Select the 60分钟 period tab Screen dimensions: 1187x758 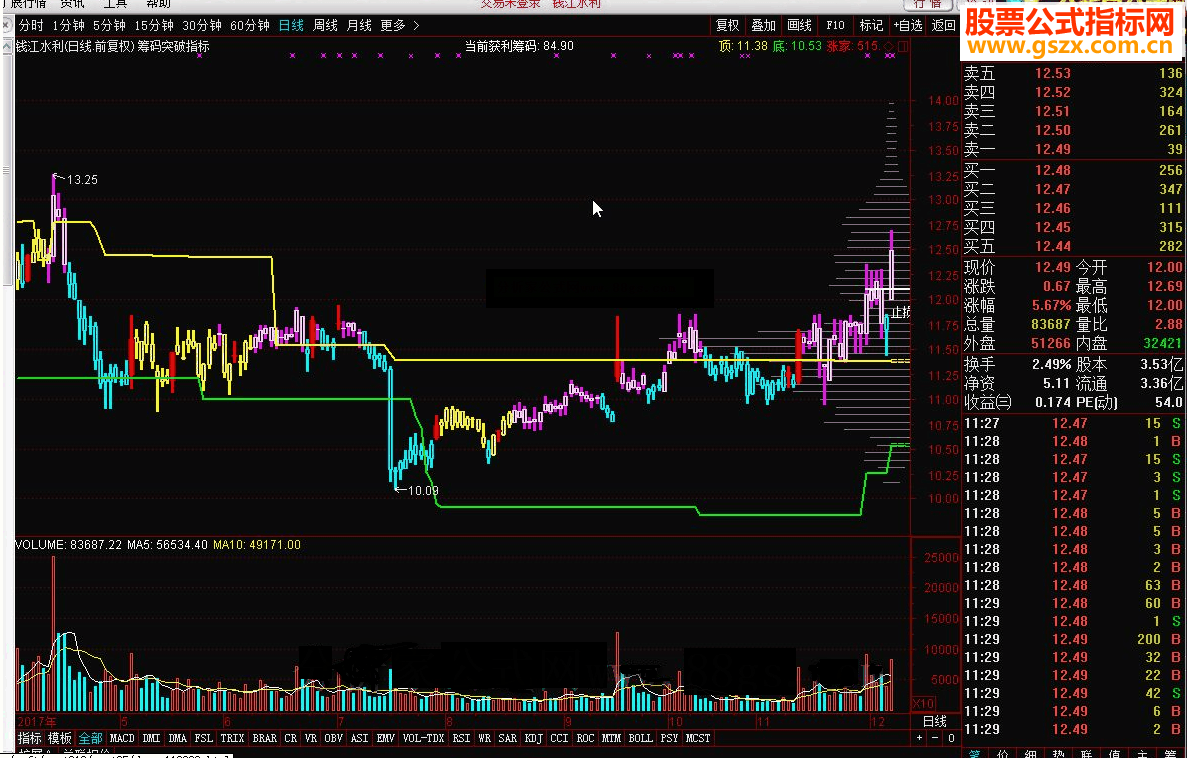pos(250,25)
